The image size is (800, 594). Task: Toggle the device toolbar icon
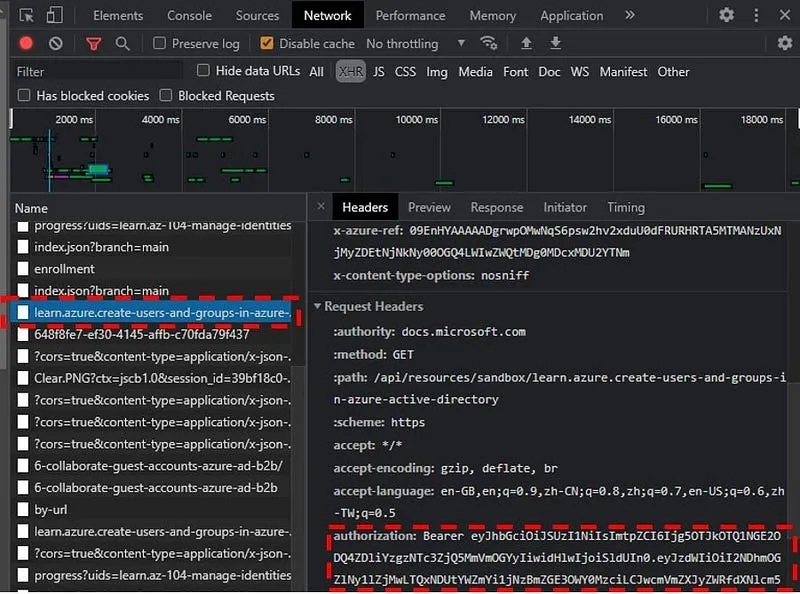[55, 15]
